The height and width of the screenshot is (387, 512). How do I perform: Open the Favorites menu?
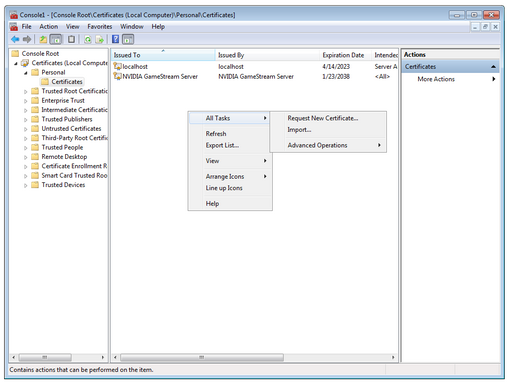point(100,26)
